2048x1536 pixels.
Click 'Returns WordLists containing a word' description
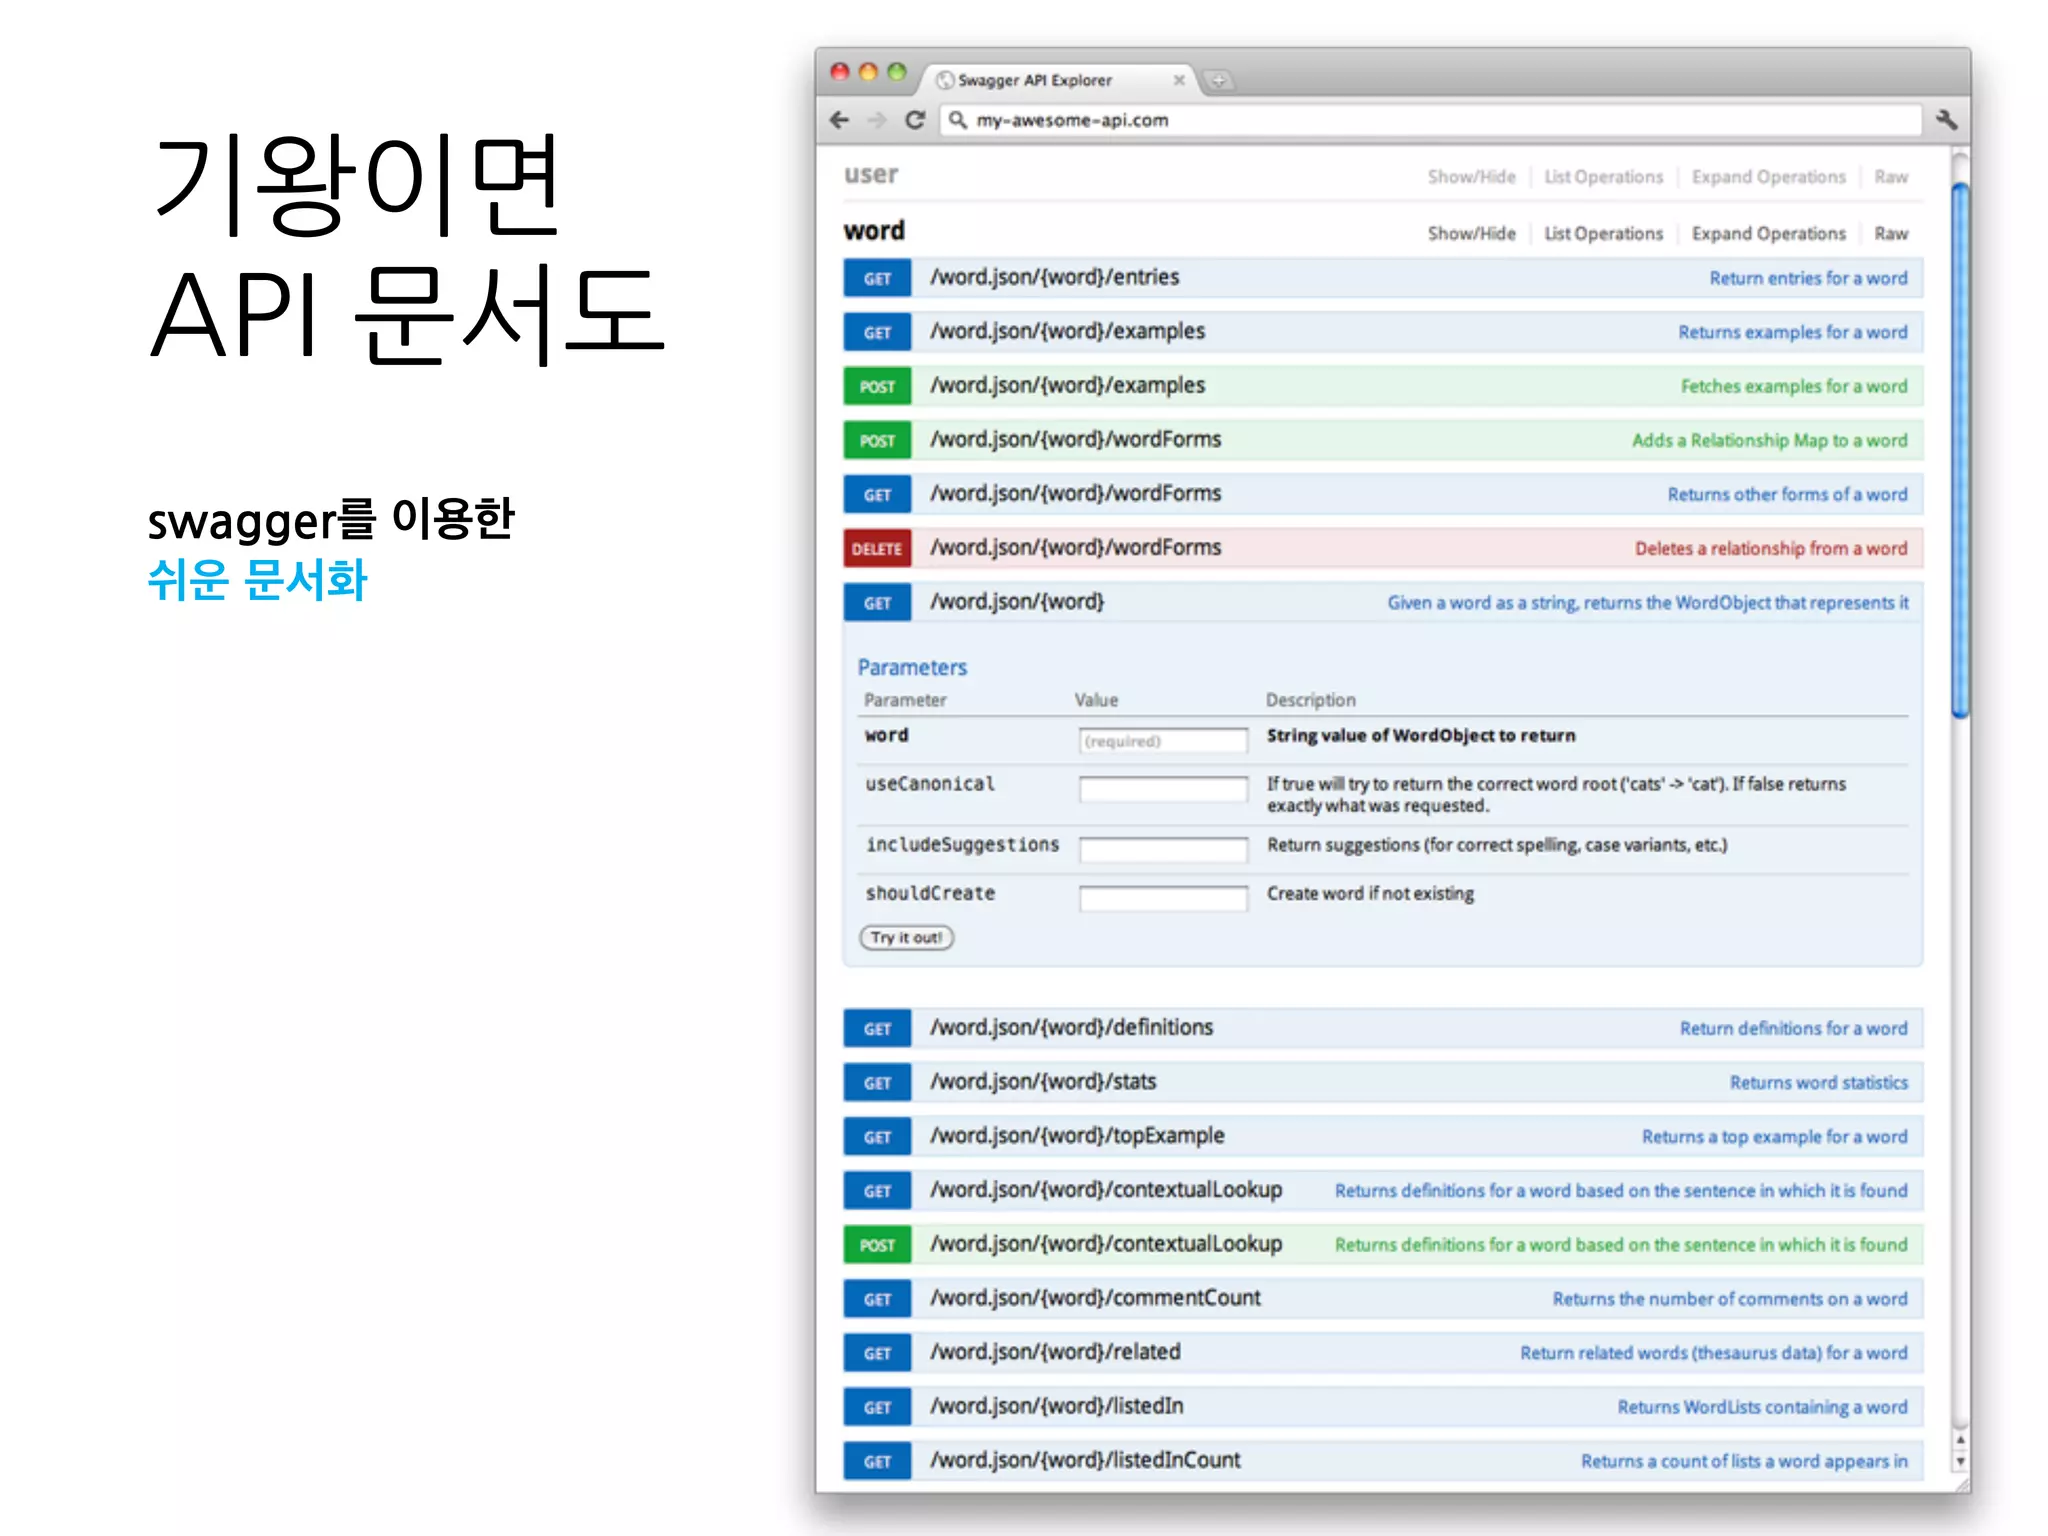1762,1407
